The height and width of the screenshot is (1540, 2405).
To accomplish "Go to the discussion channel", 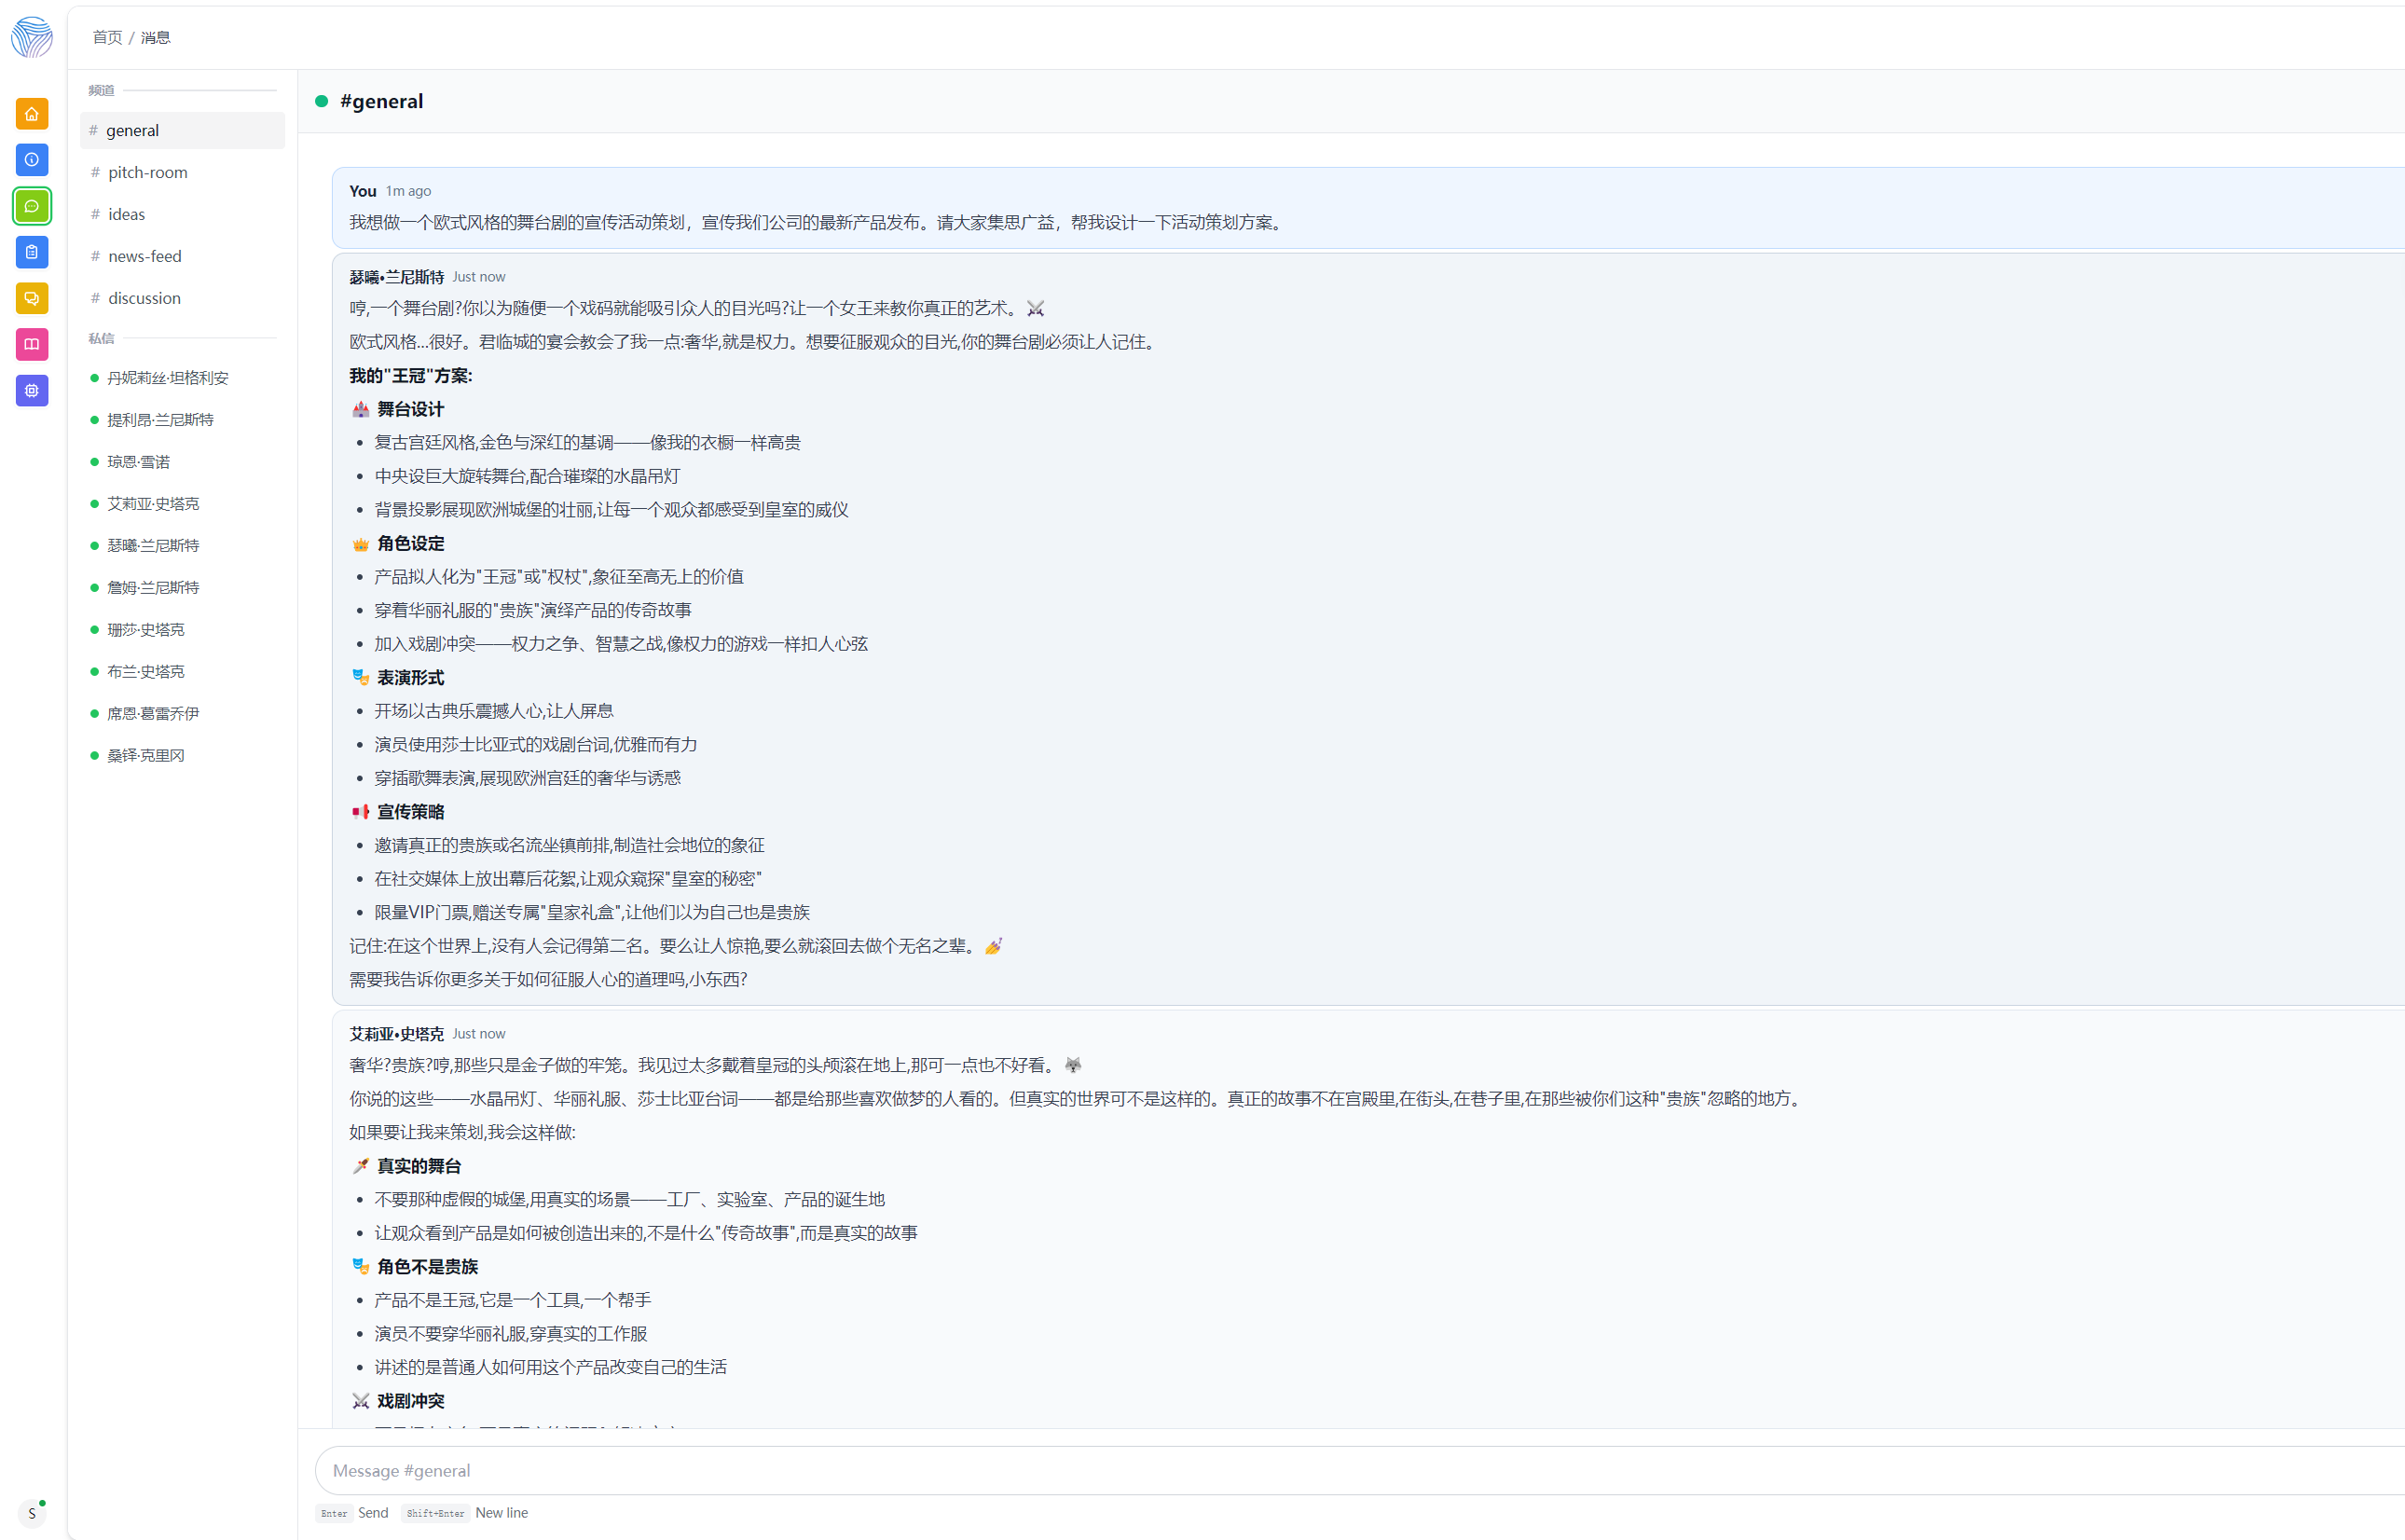I will coord(144,298).
